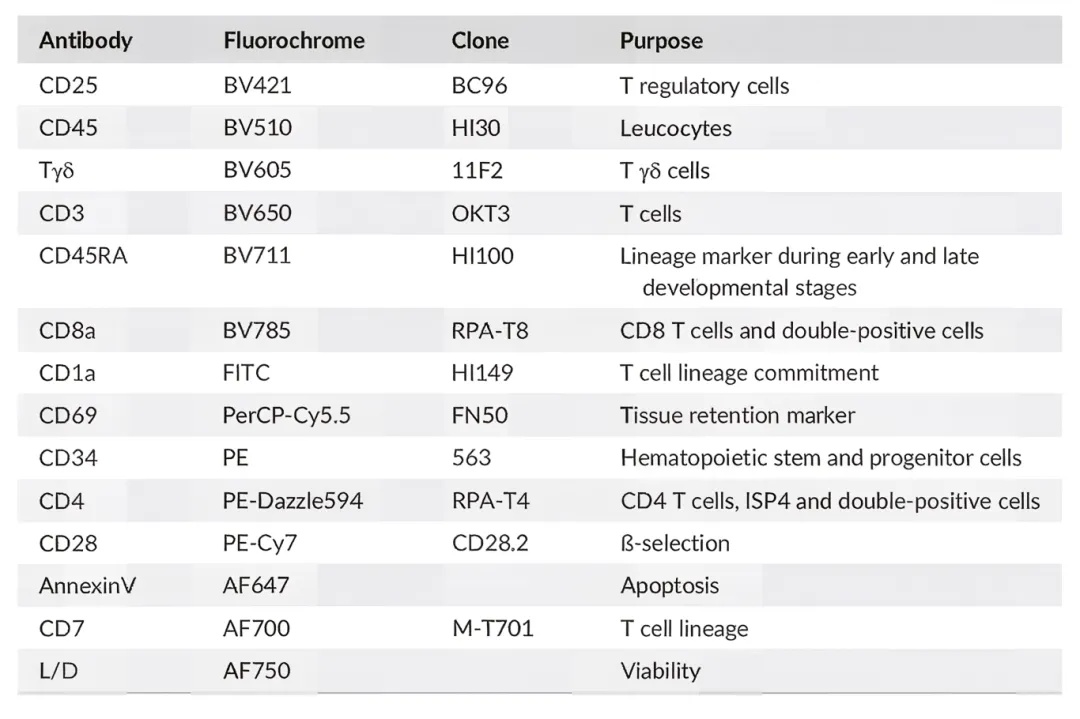Select the CD25 antibody cell
1080x719 pixels.
click(x=68, y=85)
